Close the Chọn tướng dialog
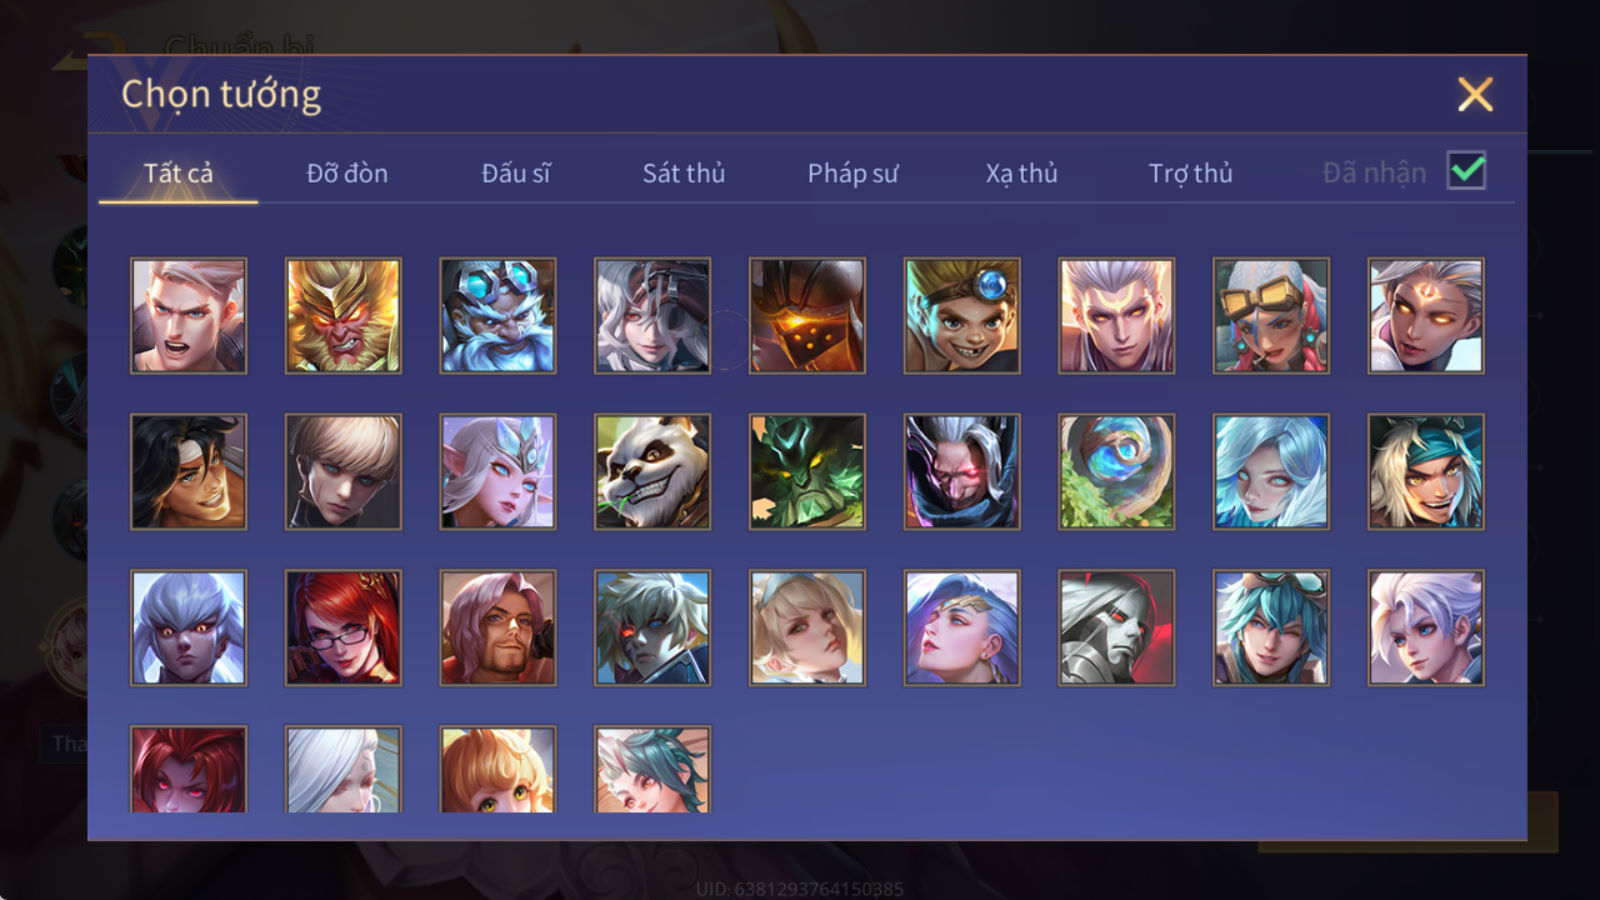The height and width of the screenshot is (900, 1600). point(1475,95)
